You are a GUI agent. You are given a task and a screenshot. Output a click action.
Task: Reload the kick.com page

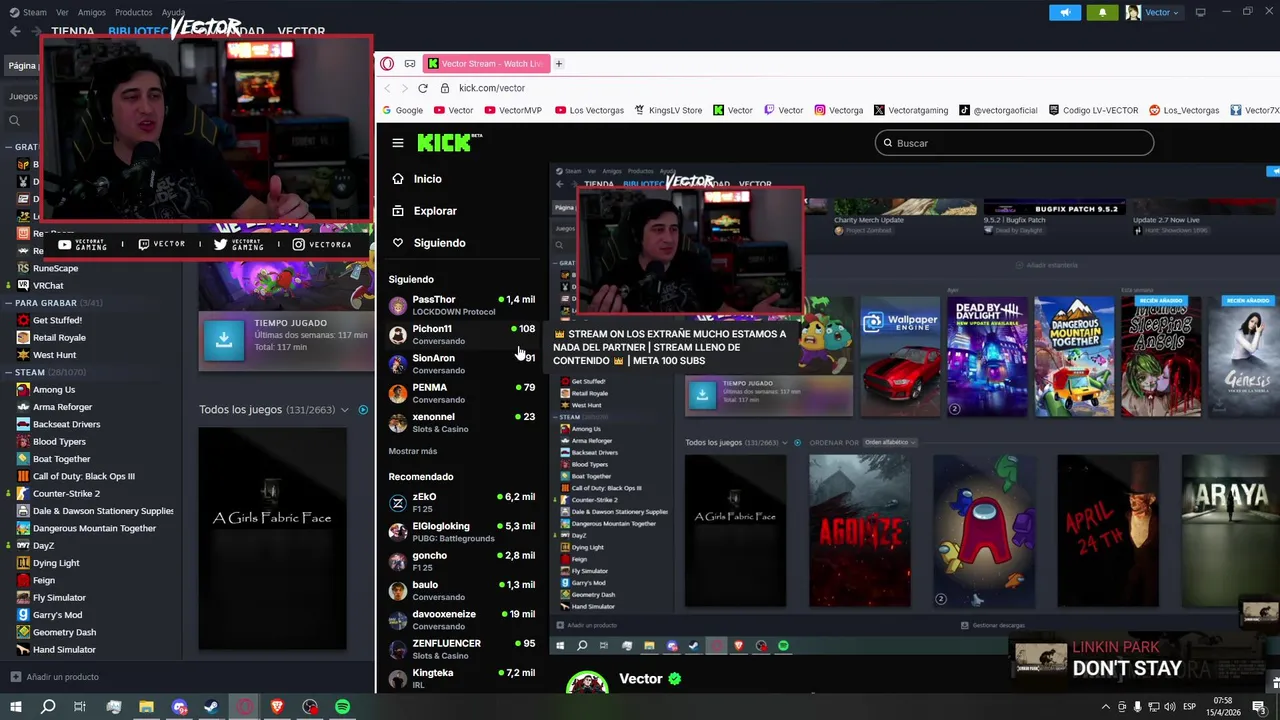tap(423, 88)
